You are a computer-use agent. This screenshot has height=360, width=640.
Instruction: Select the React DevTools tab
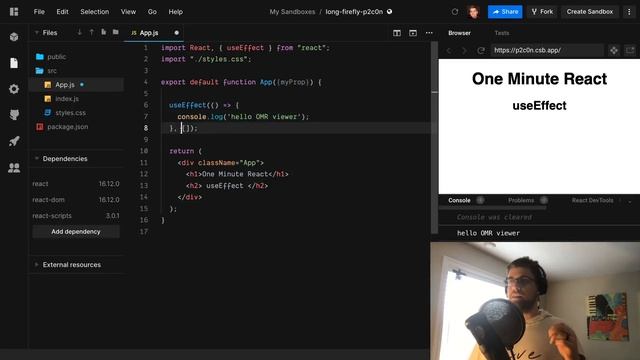pos(592,200)
